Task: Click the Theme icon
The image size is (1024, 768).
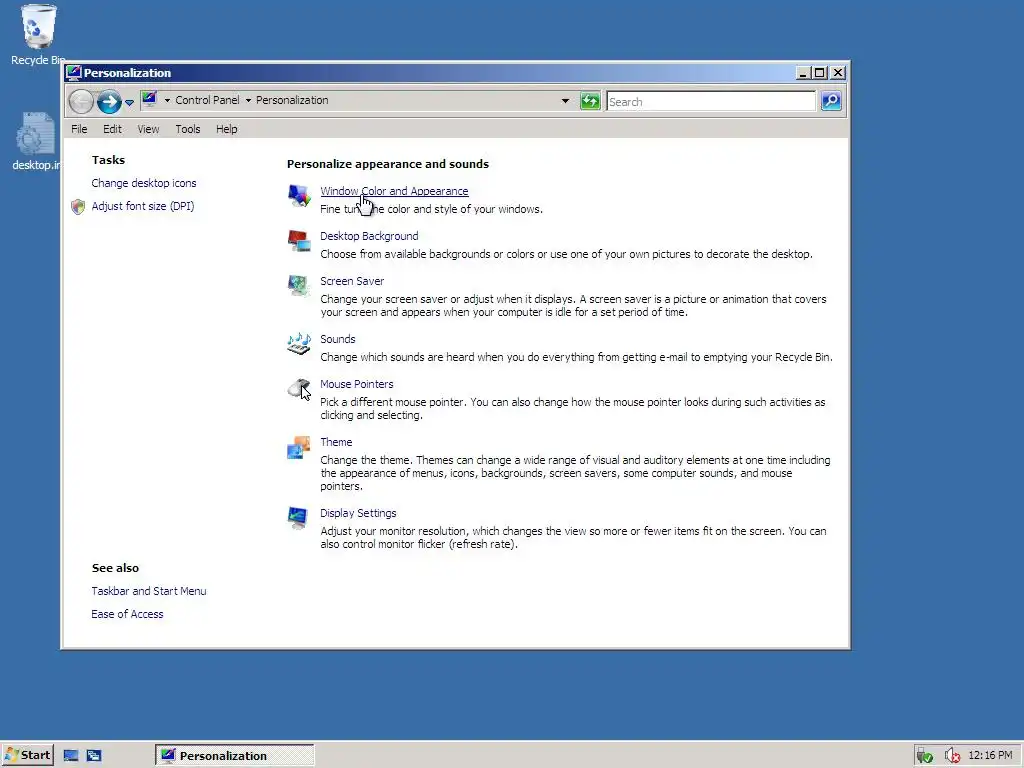Action: click(x=299, y=447)
